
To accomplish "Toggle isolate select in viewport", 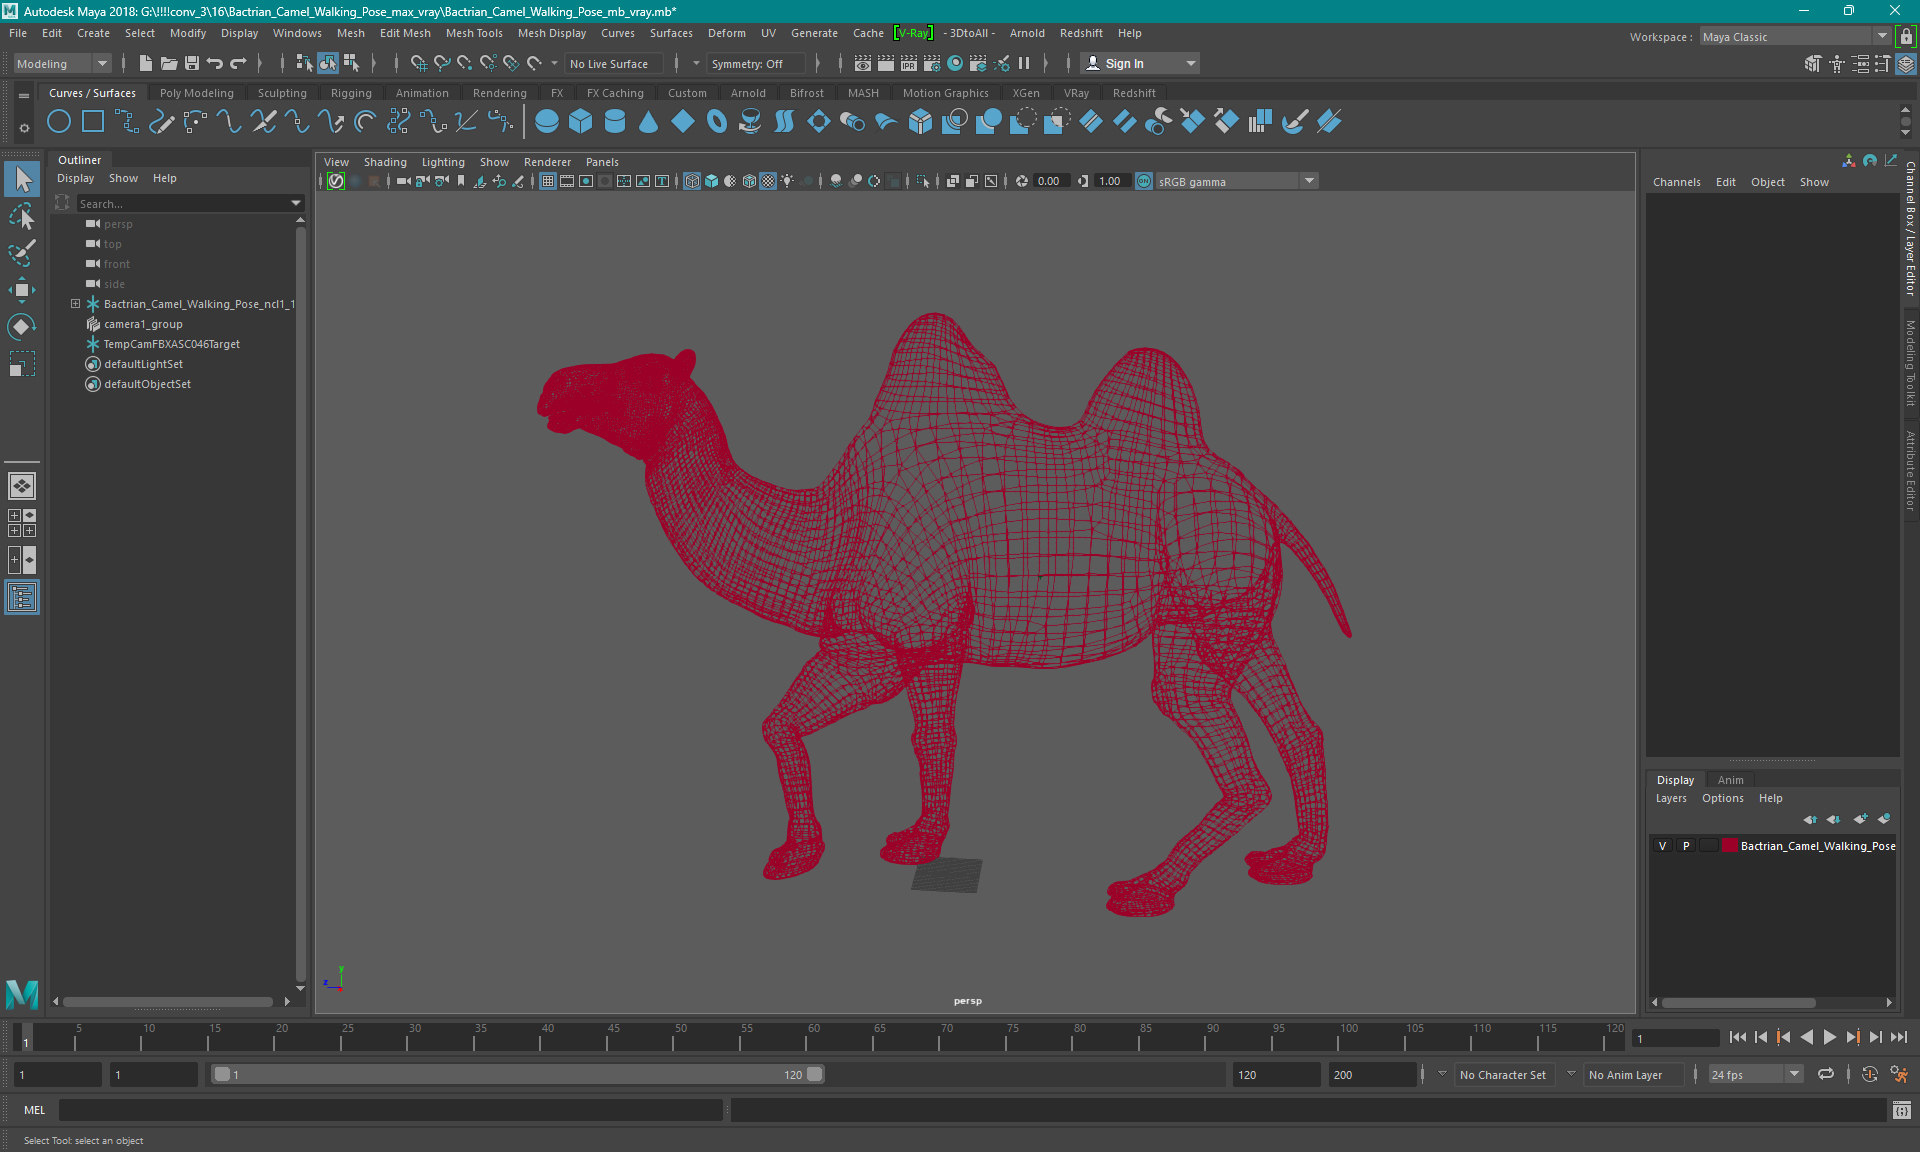I will tap(923, 182).
